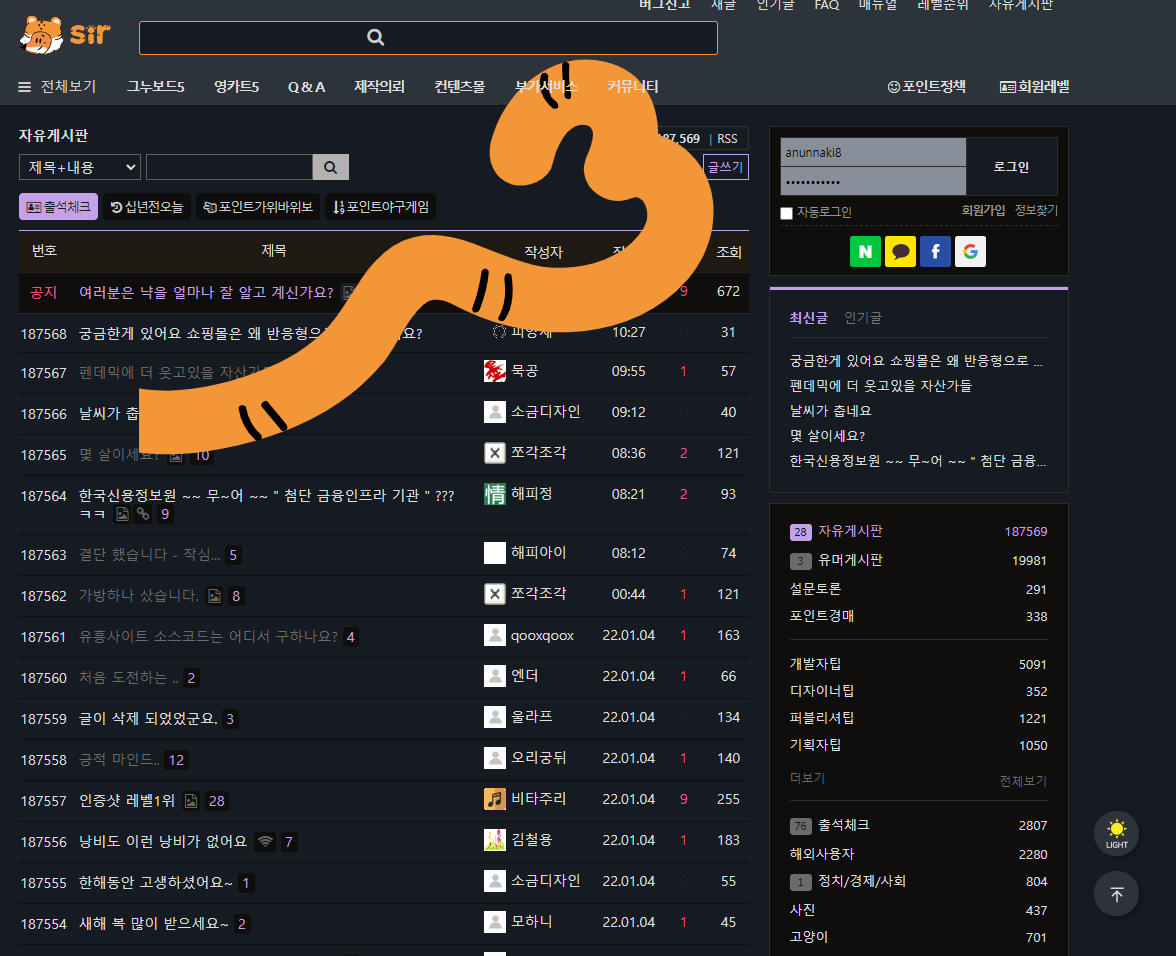The image size is (1176, 956).
Task: Open the 제목+내용 search filter dropdown
Action: pos(80,167)
